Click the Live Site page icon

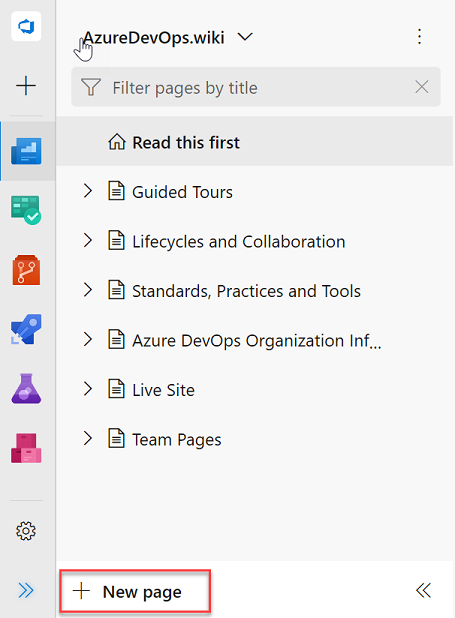[116, 389]
